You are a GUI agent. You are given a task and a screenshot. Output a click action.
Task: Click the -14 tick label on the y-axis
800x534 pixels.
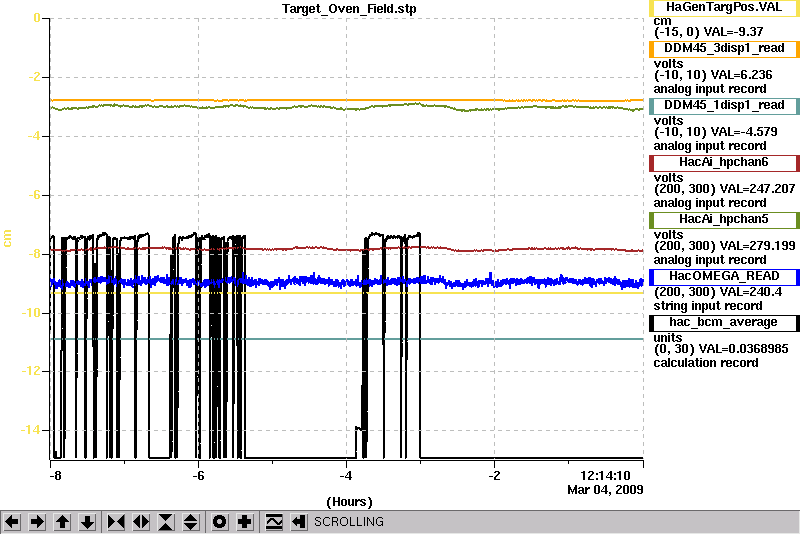pos(30,430)
